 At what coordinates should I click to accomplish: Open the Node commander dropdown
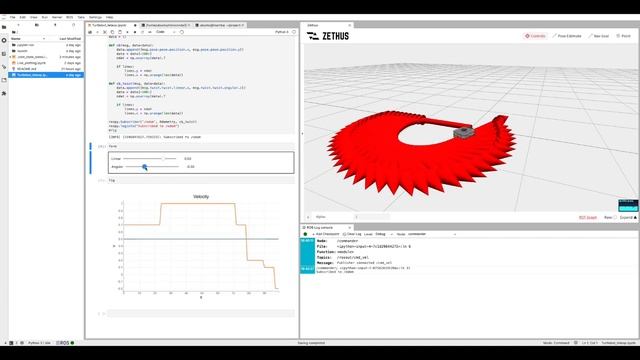click(x=432, y=234)
